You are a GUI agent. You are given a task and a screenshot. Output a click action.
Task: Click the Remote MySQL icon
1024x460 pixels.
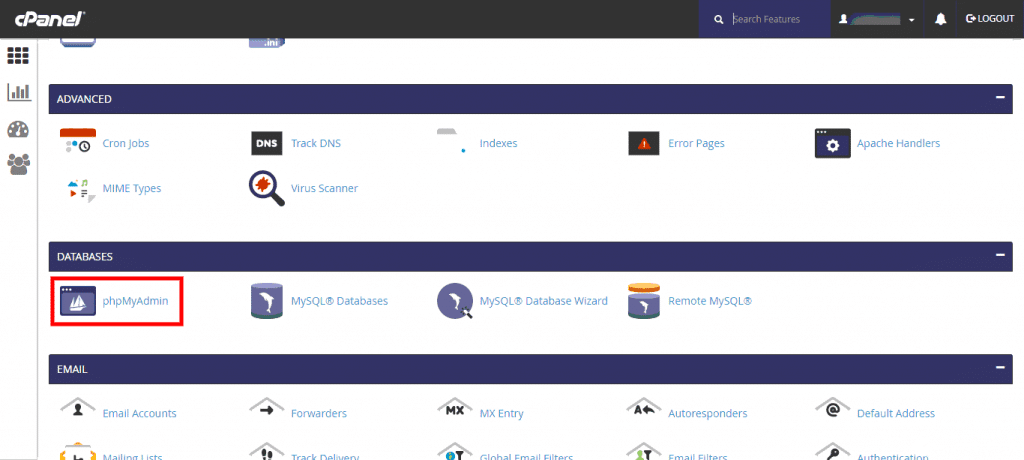coord(643,301)
